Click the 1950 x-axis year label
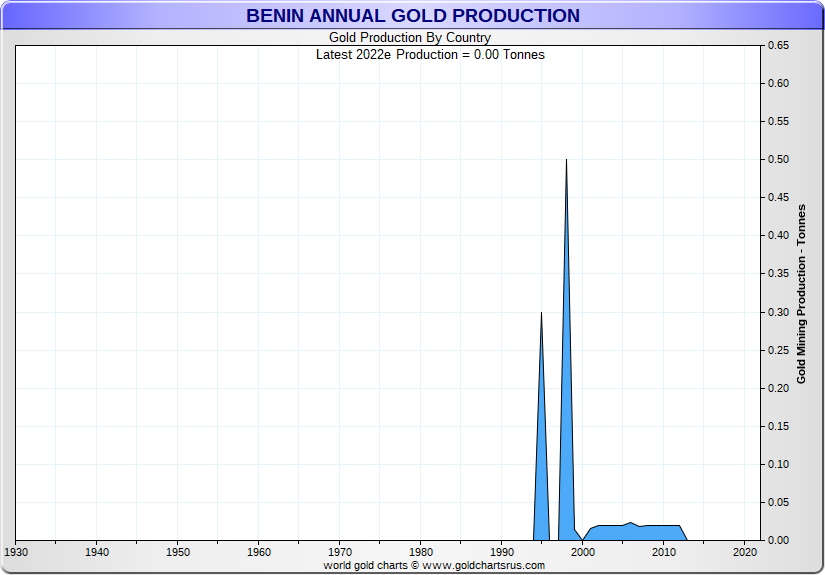 click(178, 552)
